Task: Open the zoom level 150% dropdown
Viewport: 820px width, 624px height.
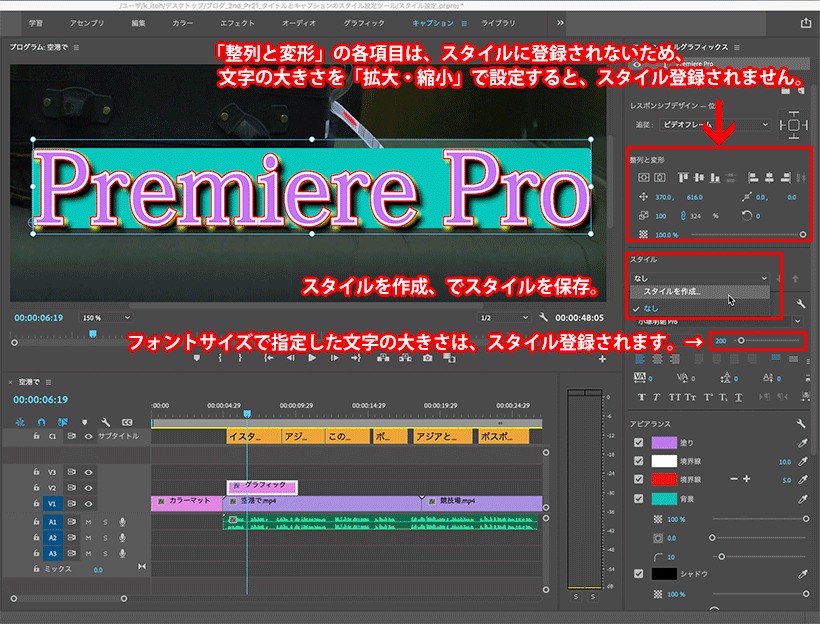Action: [106, 317]
